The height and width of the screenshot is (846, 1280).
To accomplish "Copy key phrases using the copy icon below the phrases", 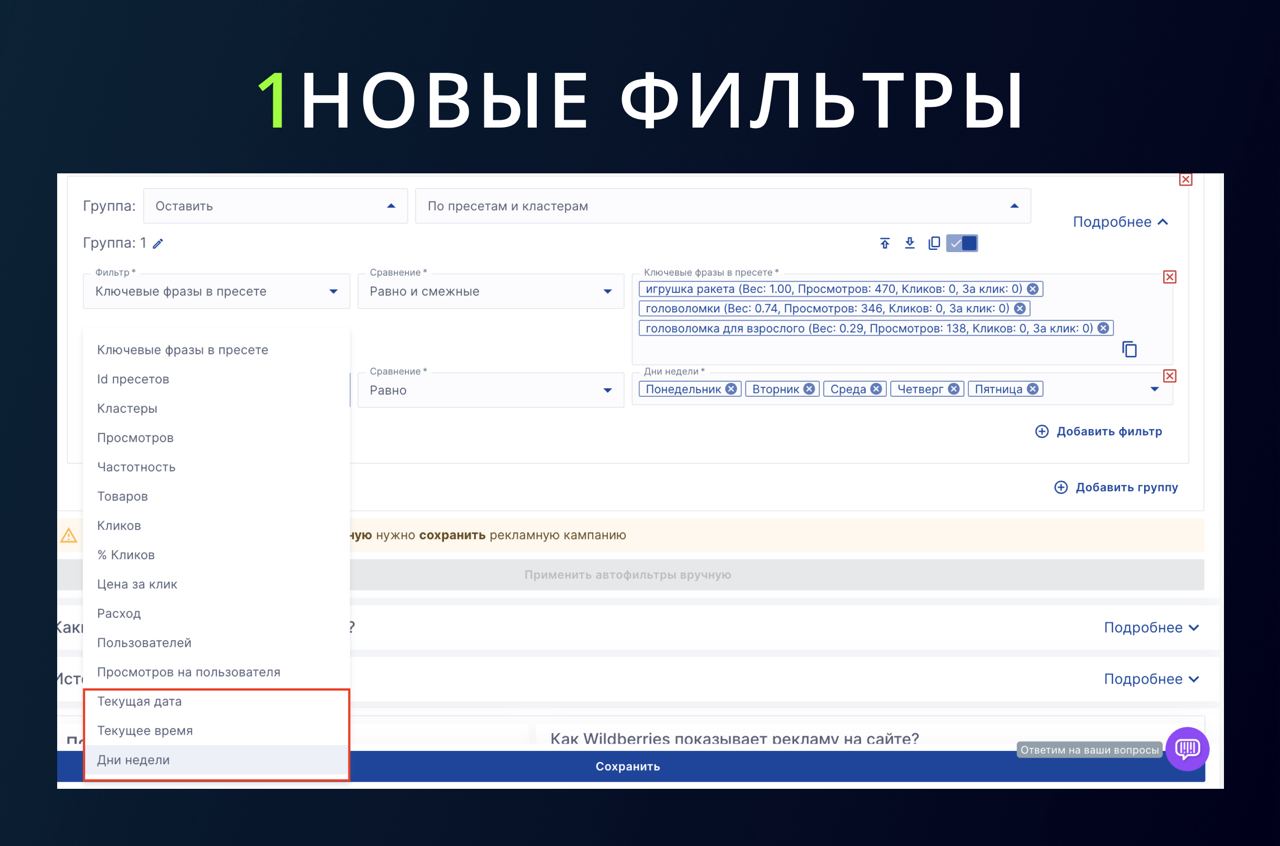I will point(1129,349).
